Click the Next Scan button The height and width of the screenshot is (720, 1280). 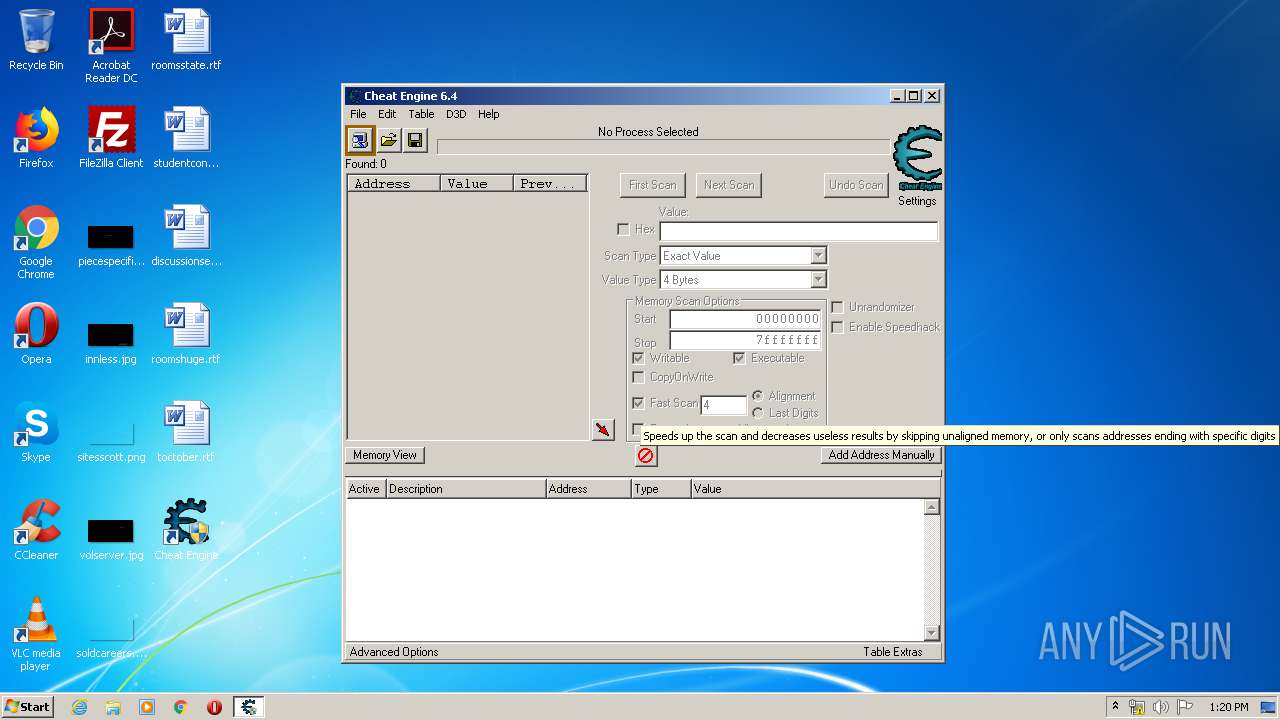coord(729,185)
